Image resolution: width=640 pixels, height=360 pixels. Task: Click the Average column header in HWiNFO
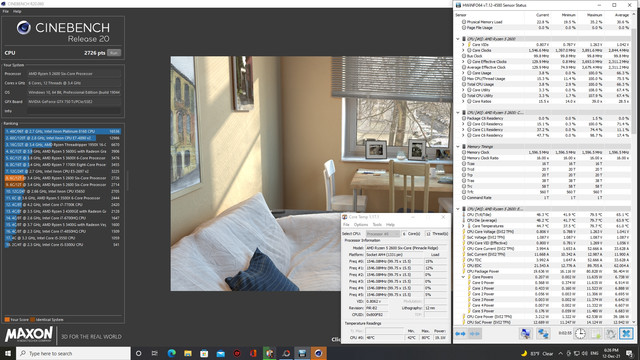tap(622, 15)
